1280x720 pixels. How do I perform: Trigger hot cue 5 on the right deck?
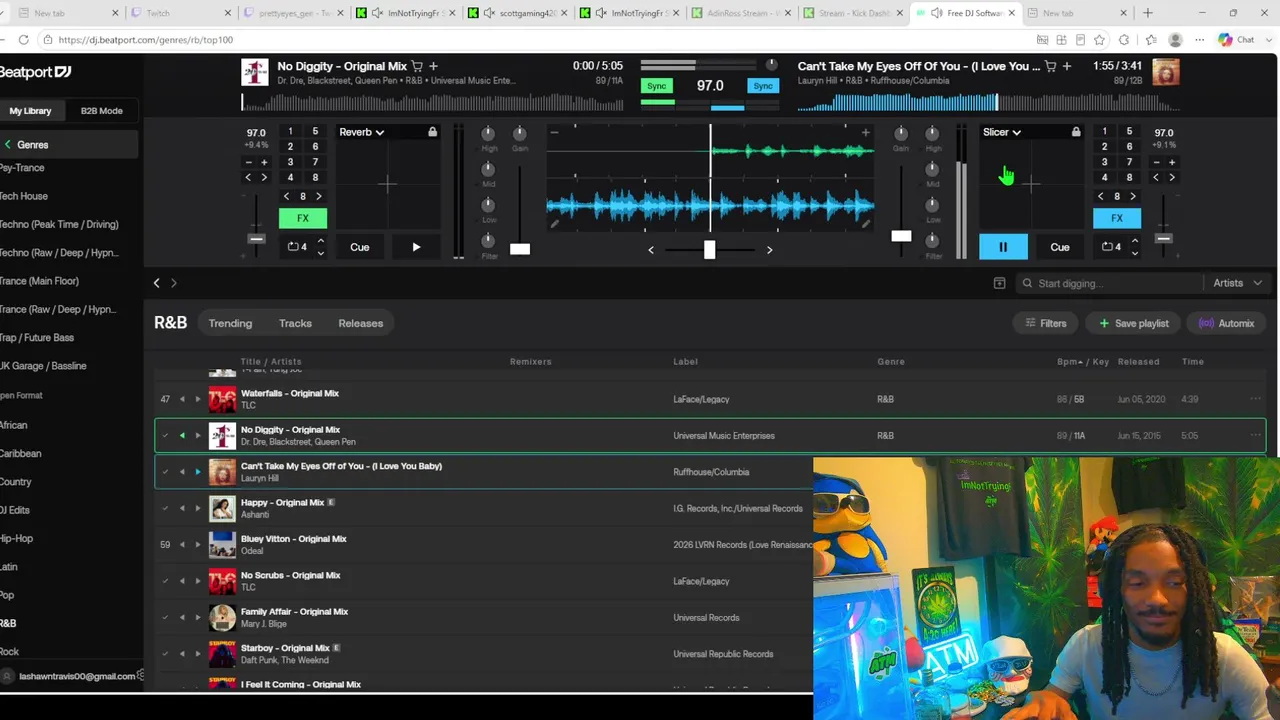1129,131
